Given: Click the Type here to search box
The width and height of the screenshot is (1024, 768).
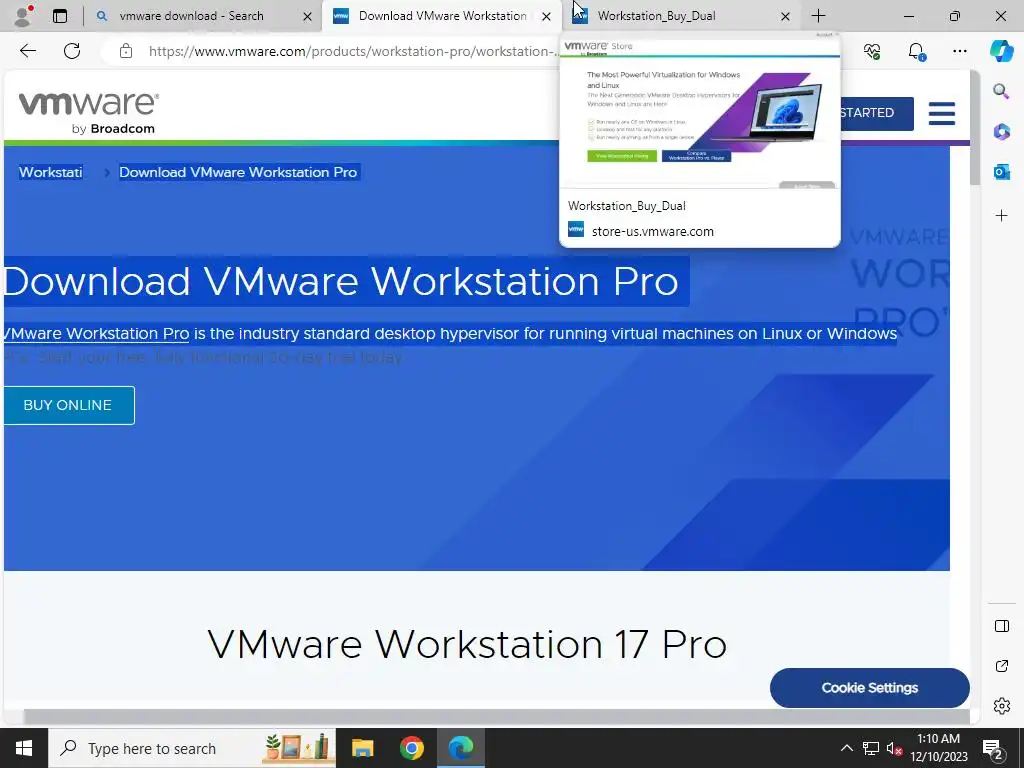Looking at the screenshot, I should tap(192, 748).
